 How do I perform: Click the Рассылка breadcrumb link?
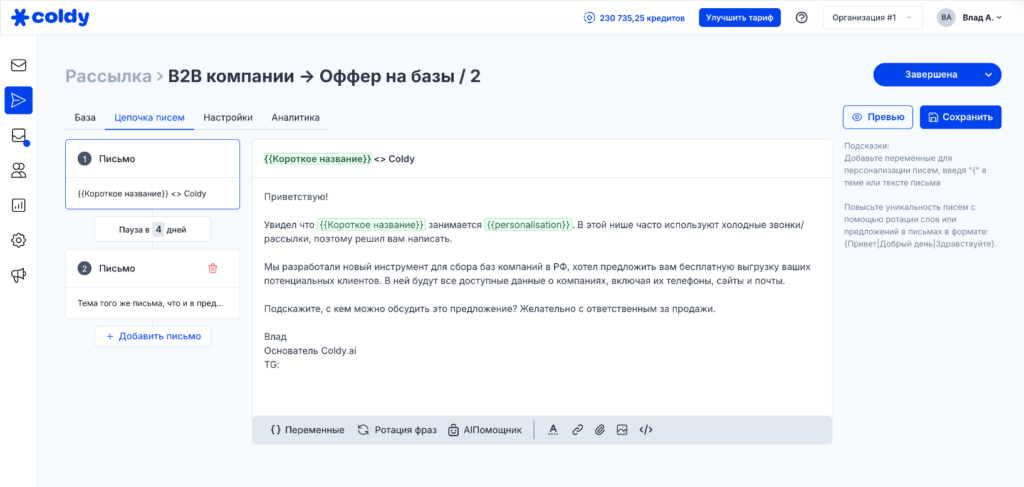(108, 76)
